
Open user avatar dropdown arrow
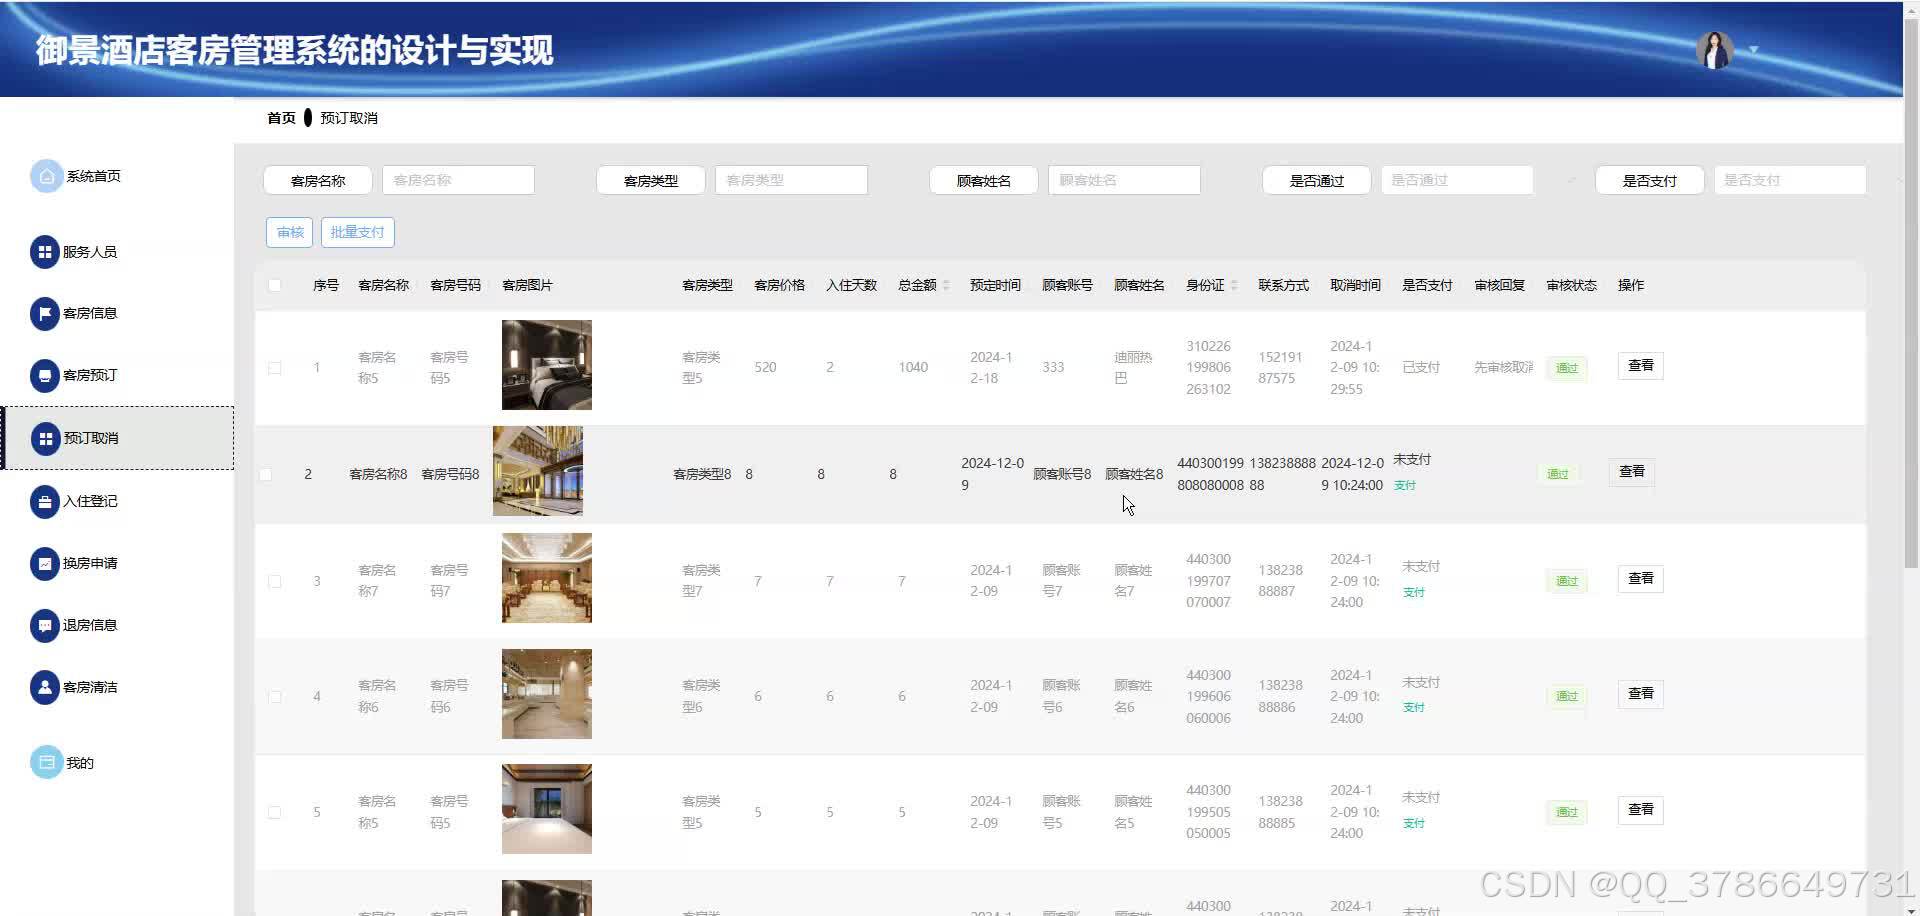(x=1753, y=49)
